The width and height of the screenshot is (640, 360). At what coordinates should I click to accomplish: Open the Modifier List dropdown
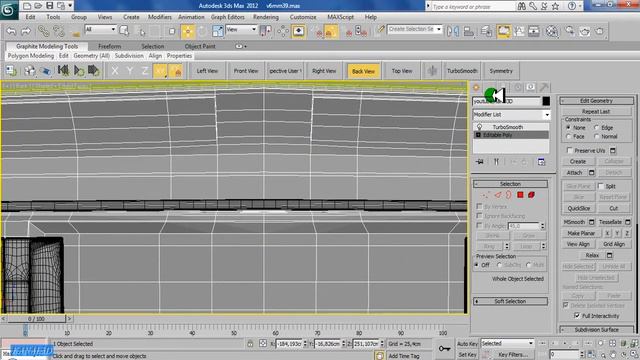(x=511, y=115)
